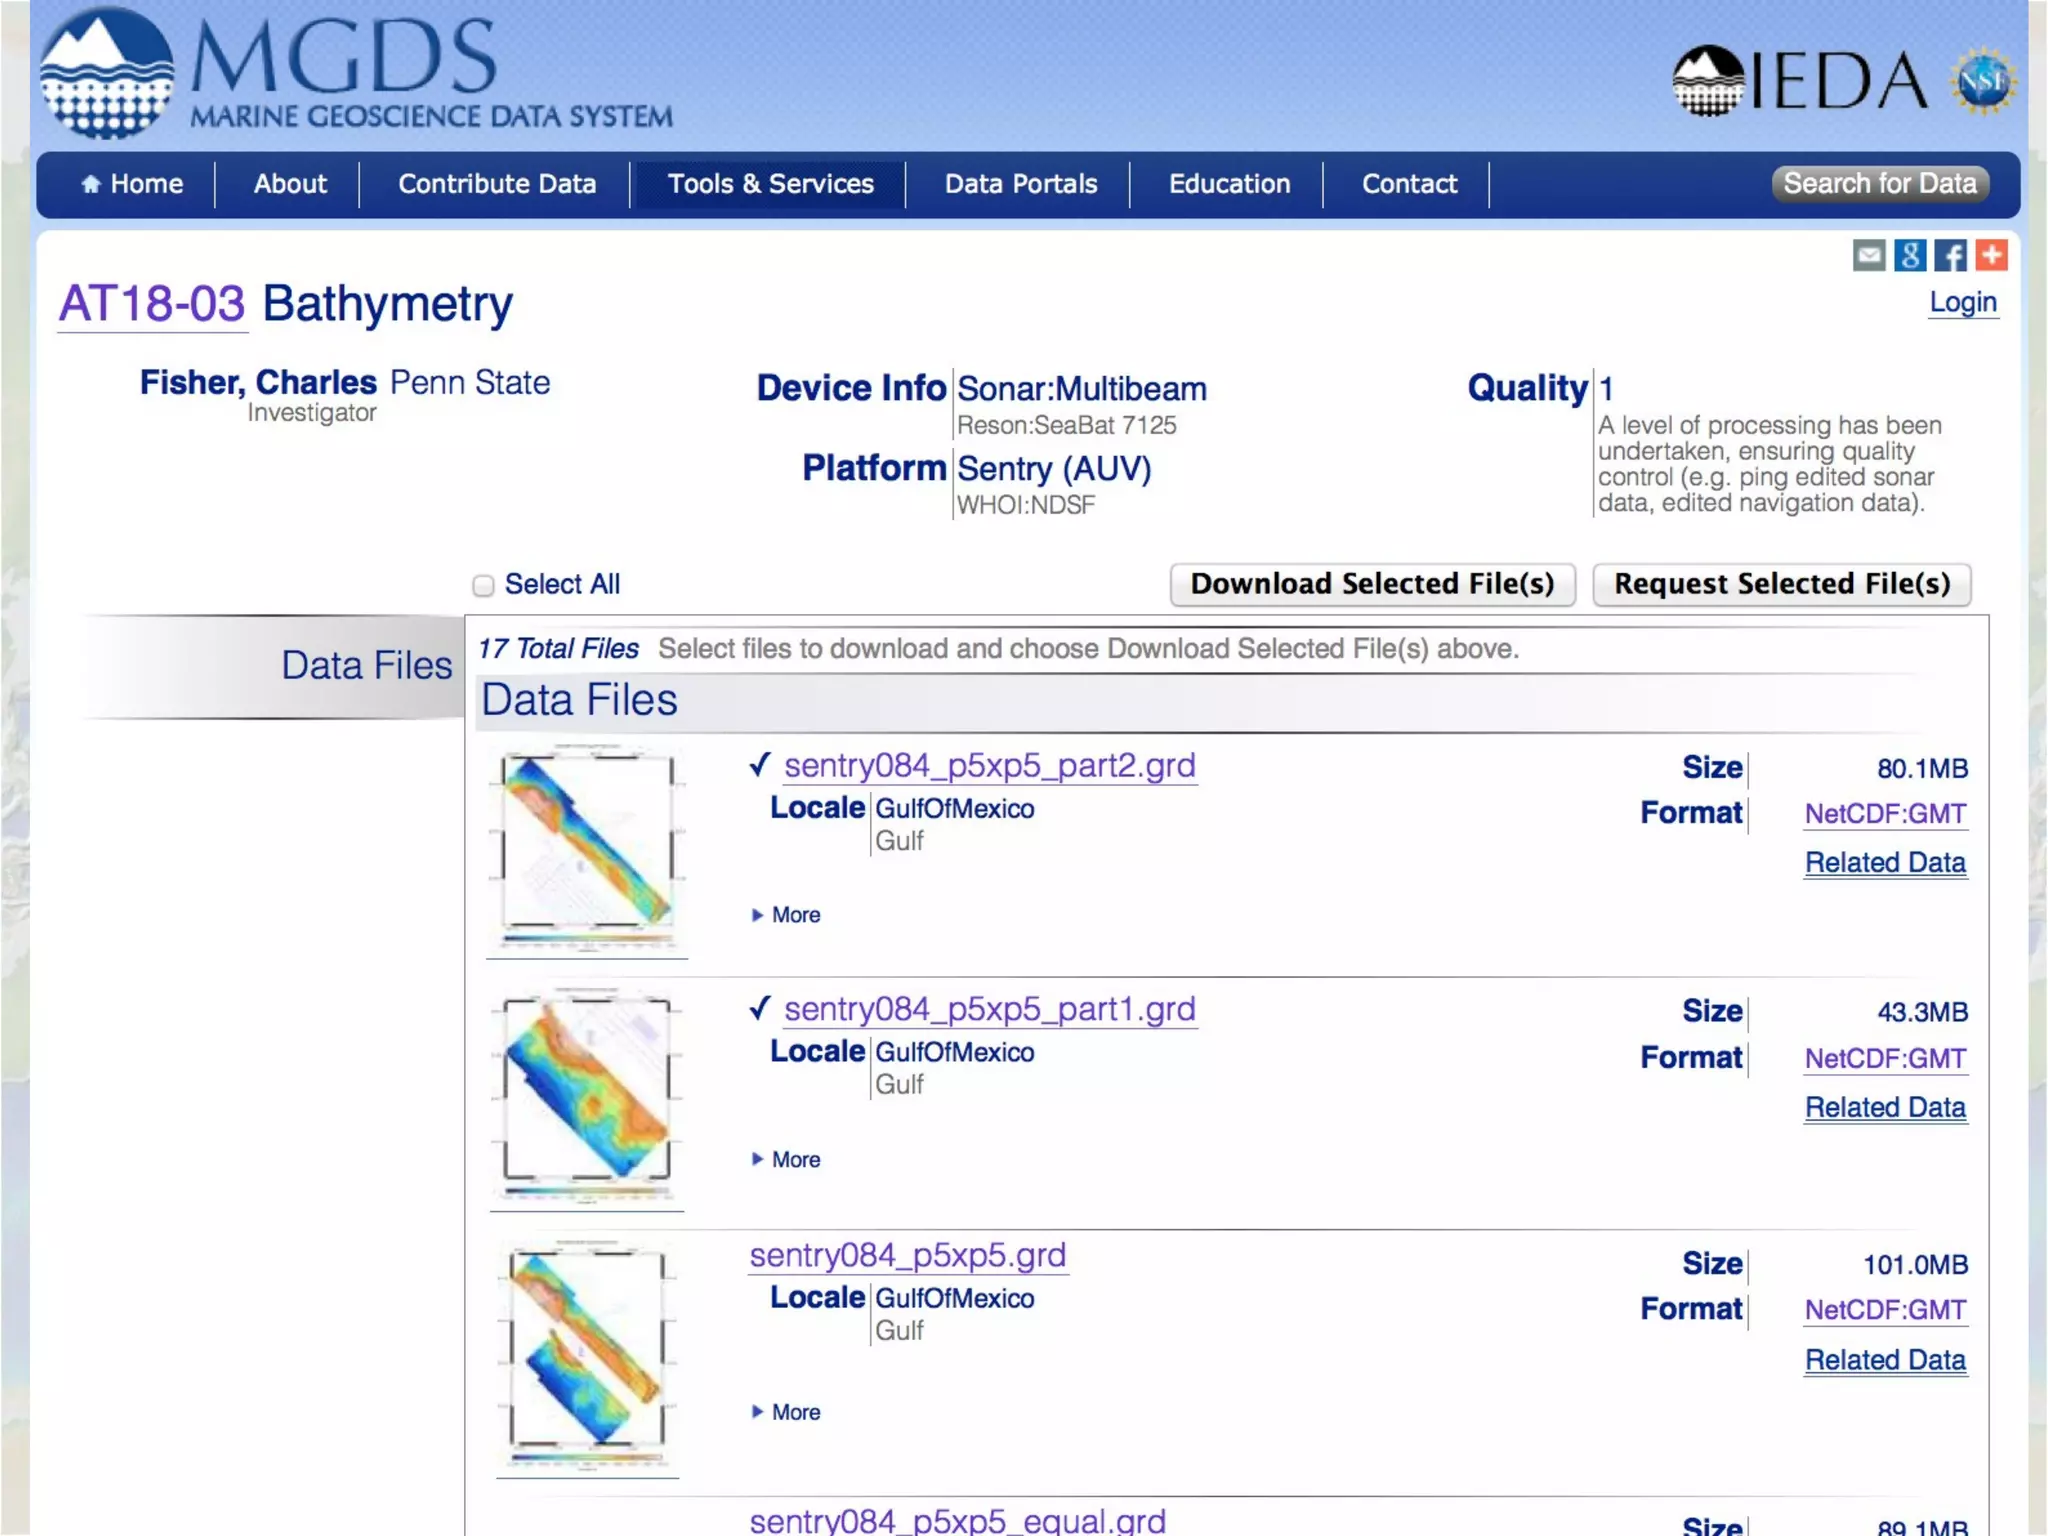
Task: Click the Search for Data field
Action: [x=1879, y=184]
